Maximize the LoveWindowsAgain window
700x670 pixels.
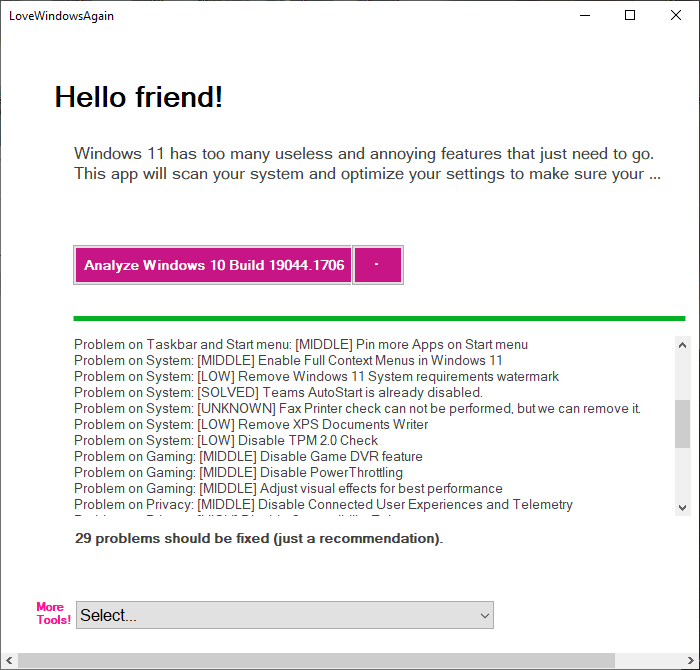[630, 15]
